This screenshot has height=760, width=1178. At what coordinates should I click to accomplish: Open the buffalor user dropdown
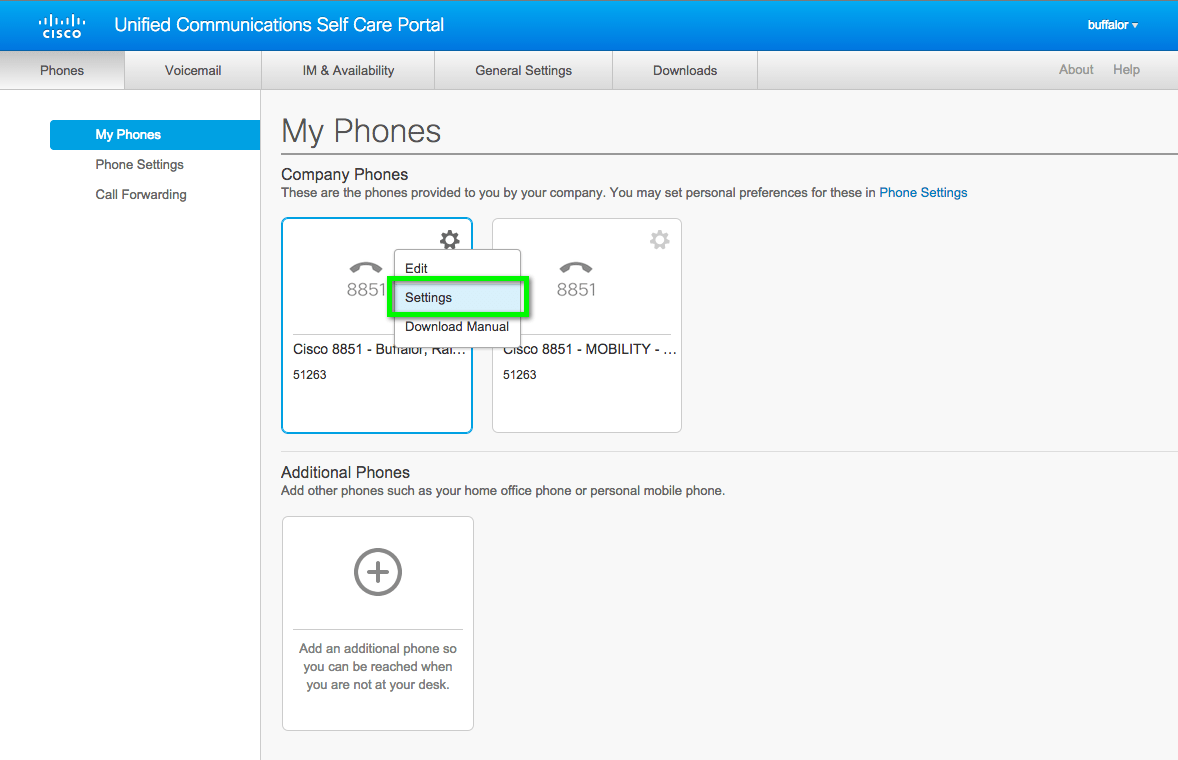pos(1113,25)
